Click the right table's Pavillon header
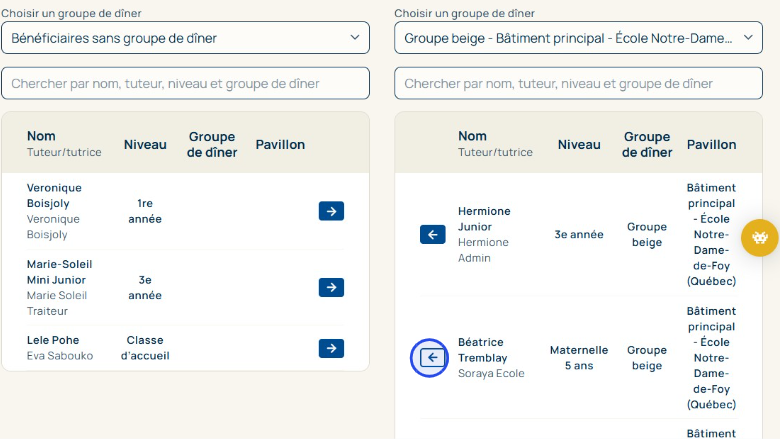This screenshot has width=780, height=439. click(x=711, y=145)
